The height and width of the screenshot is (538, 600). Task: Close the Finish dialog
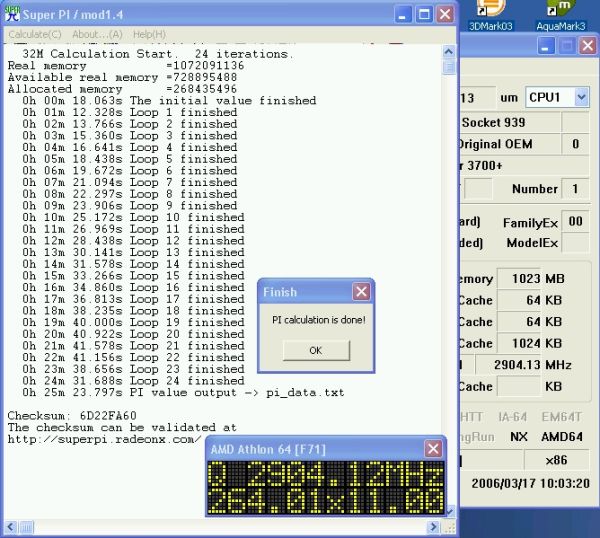point(361,292)
